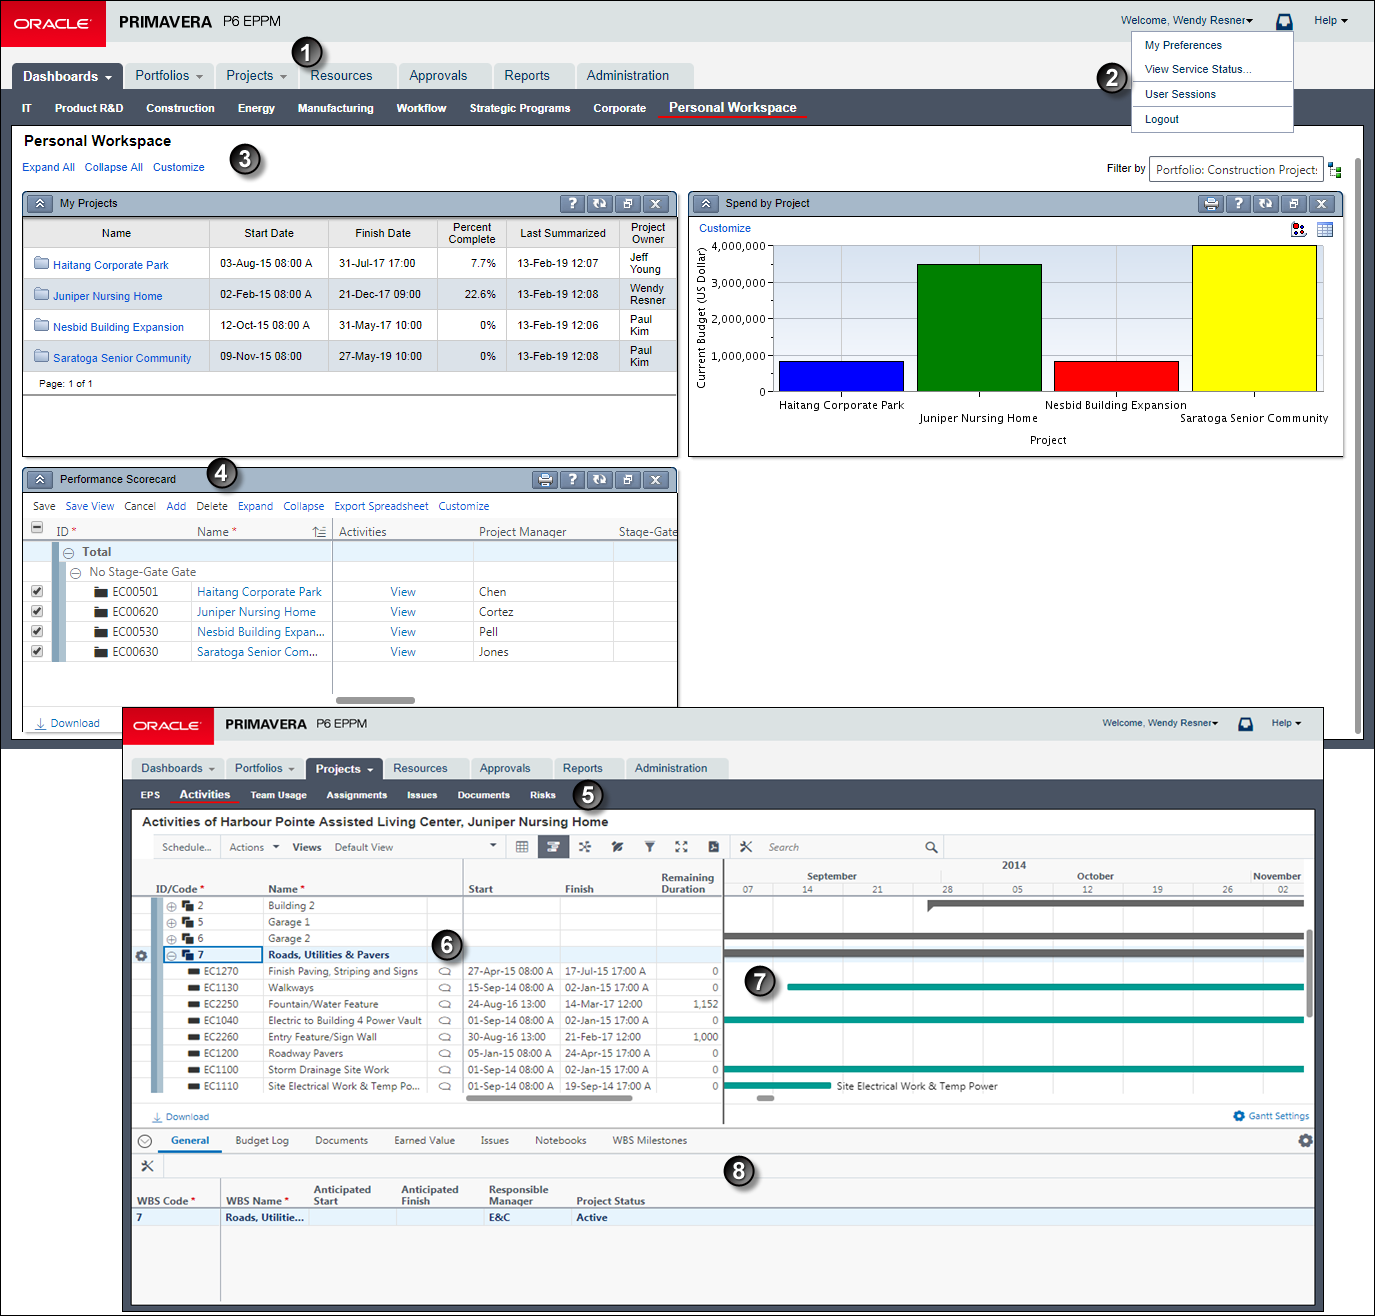The image size is (1375, 1316).
Task: Open help for Spend by Project portlet
Action: coord(1238,203)
